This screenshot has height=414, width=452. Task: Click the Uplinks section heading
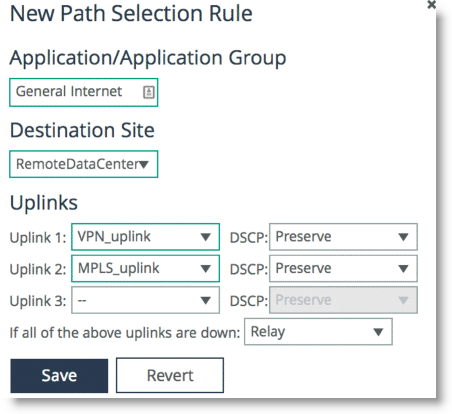tap(44, 203)
